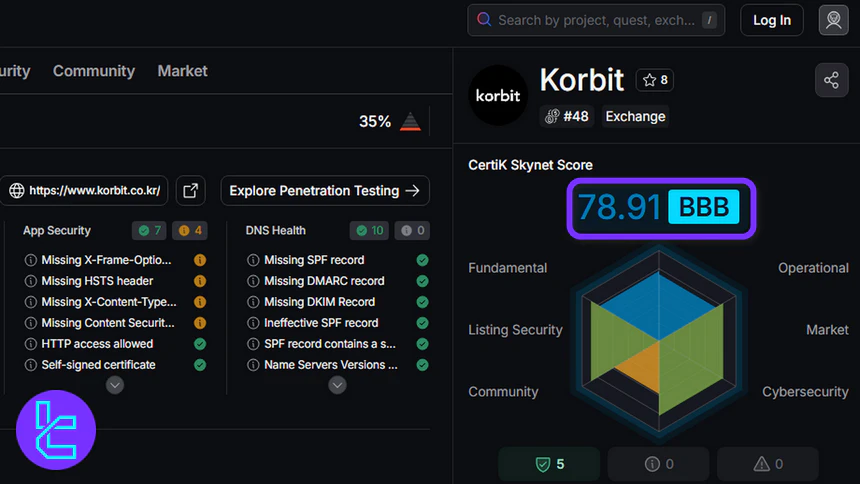Viewport: 860px width, 484px height.
Task: Click info icon beside Missing Content Security
Action: point(31,323)
